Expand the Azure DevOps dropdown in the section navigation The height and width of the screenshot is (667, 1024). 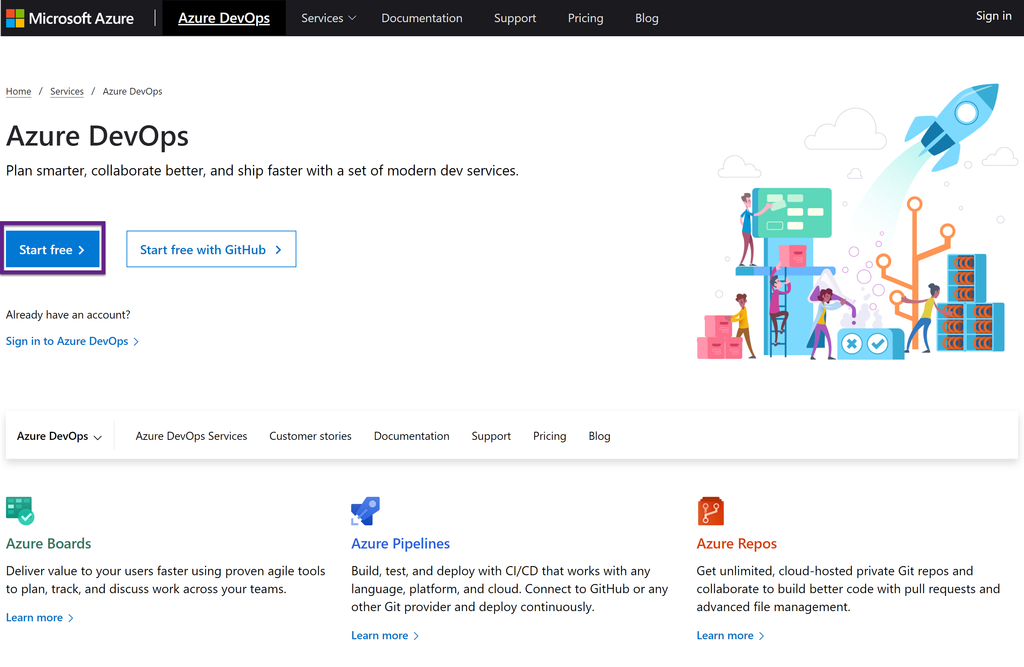[58, 435]
